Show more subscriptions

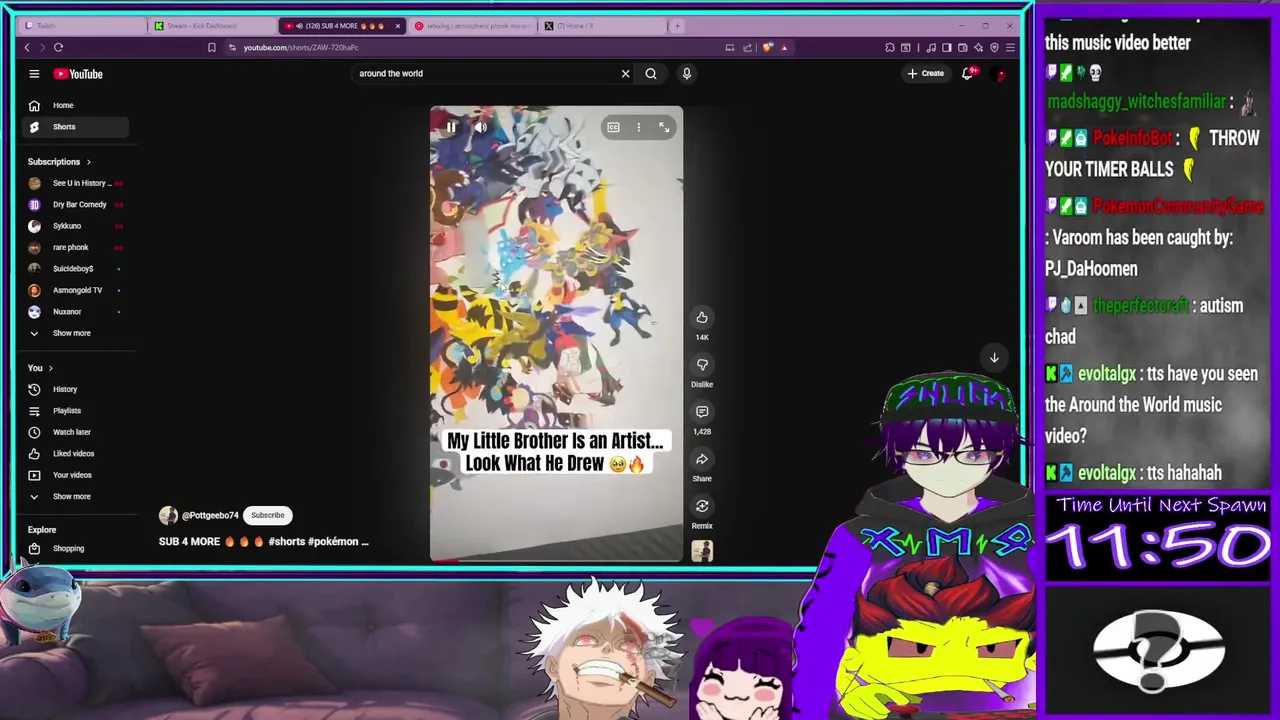point(75,333)
